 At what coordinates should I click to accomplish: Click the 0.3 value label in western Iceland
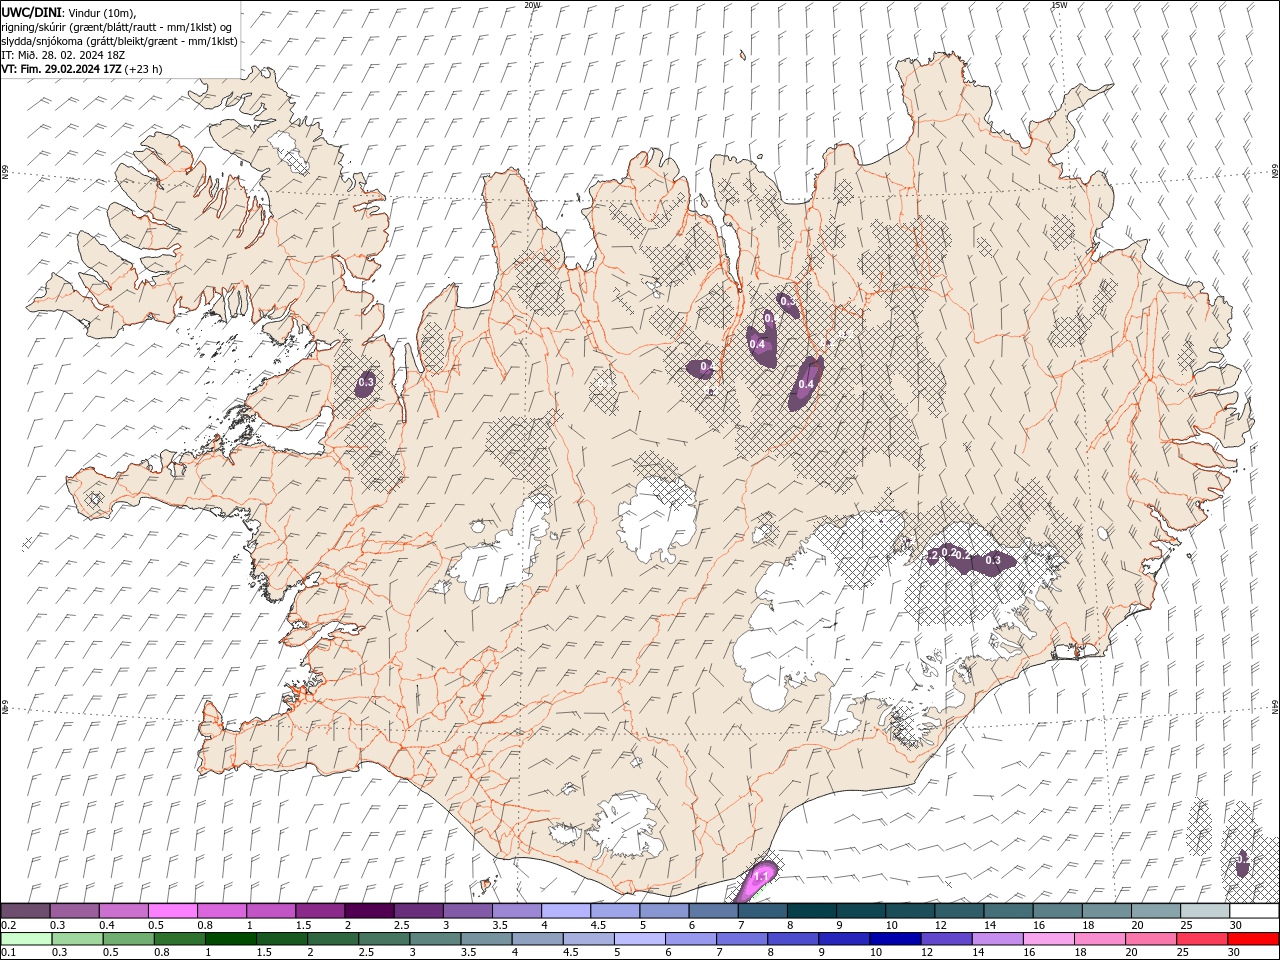tap(366, 382)
